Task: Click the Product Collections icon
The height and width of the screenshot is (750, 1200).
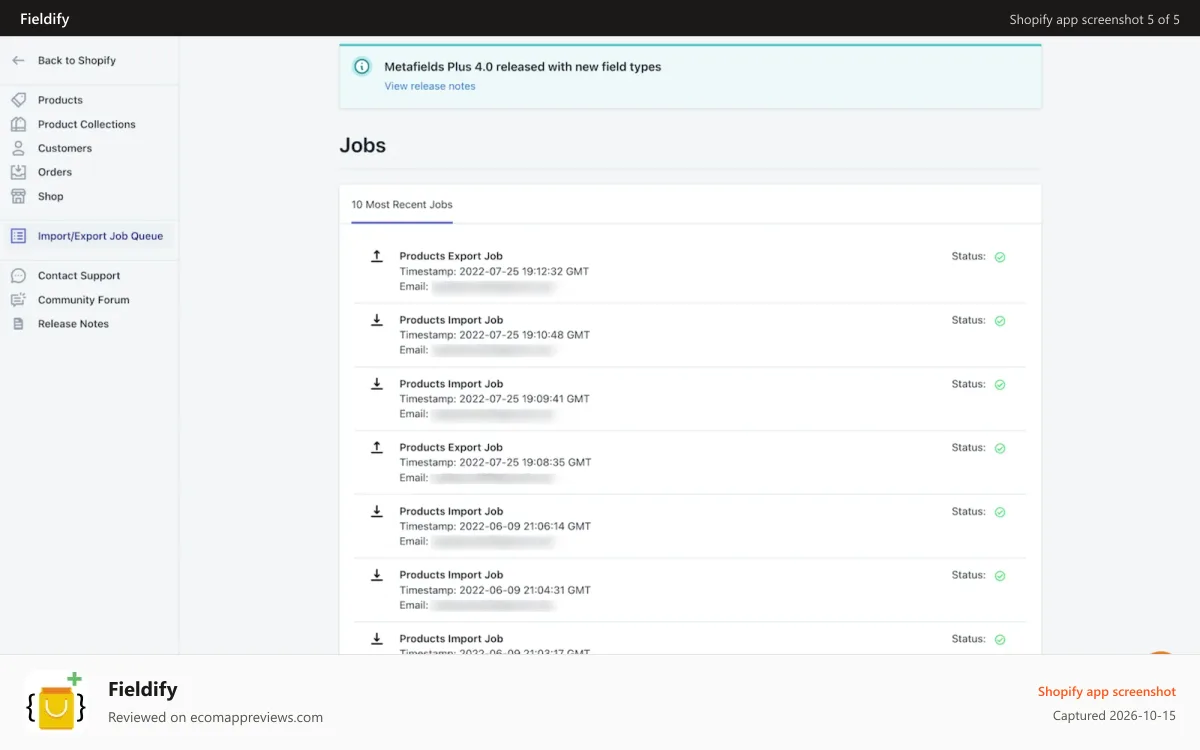Action: pyautogui.click(x=18, y=124)
